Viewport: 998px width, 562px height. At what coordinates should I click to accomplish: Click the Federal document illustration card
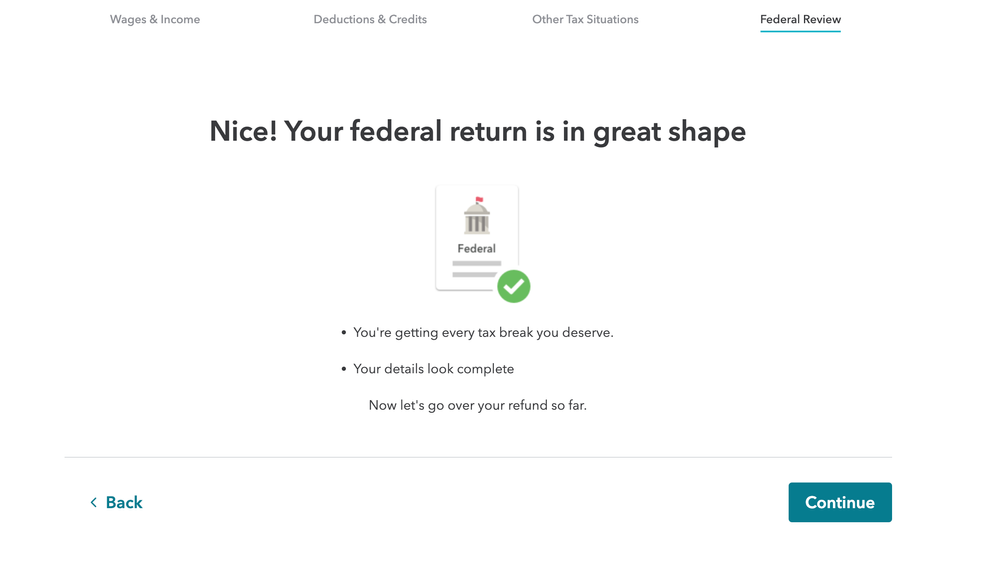coord(477,238)
